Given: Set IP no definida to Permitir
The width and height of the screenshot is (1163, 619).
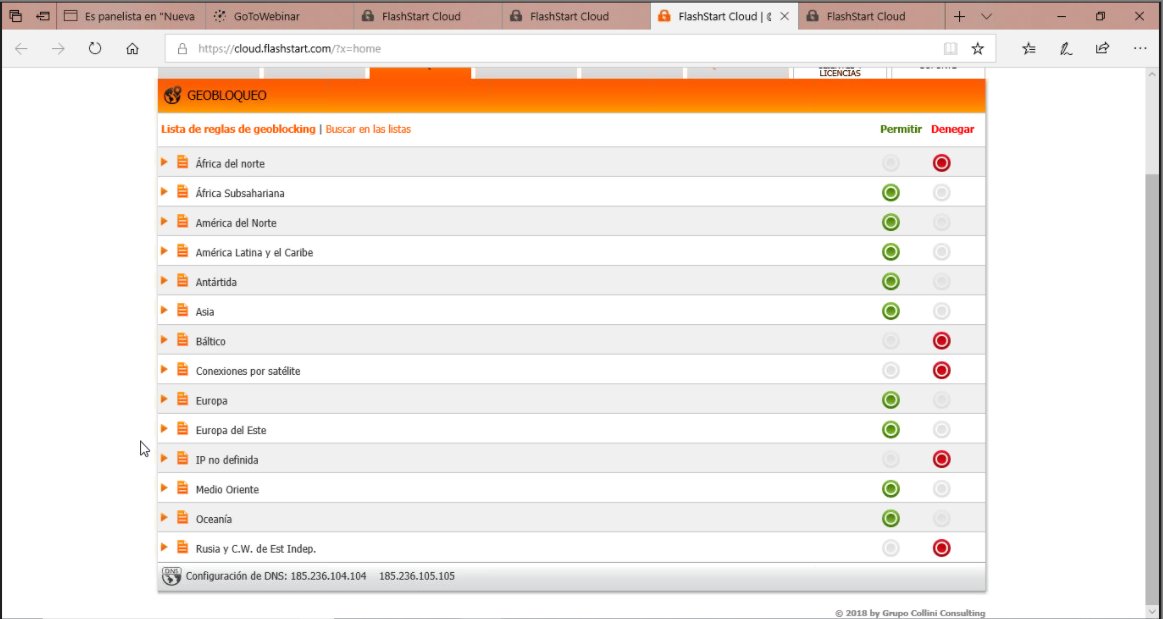Looking at the screenshot, I should pos(891,460).
